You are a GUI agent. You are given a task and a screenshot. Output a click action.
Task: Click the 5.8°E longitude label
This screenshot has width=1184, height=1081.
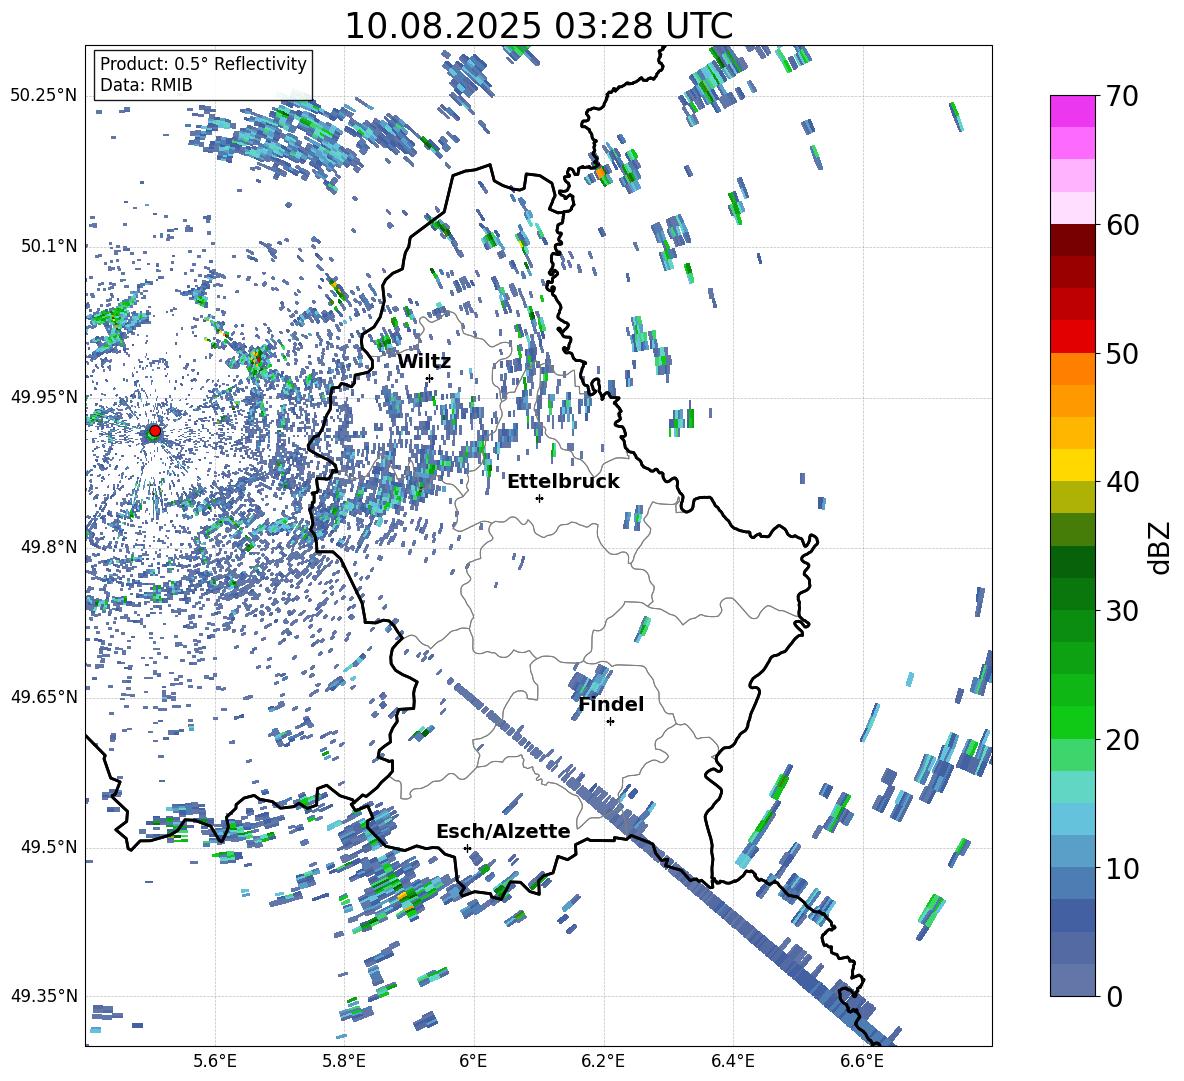point(344,1061)
